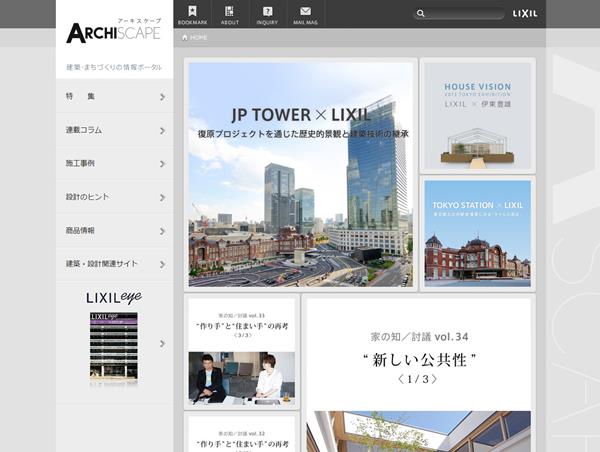Expand the chevron beside 施工事例
600x452 pixels.
coord(163,164)
